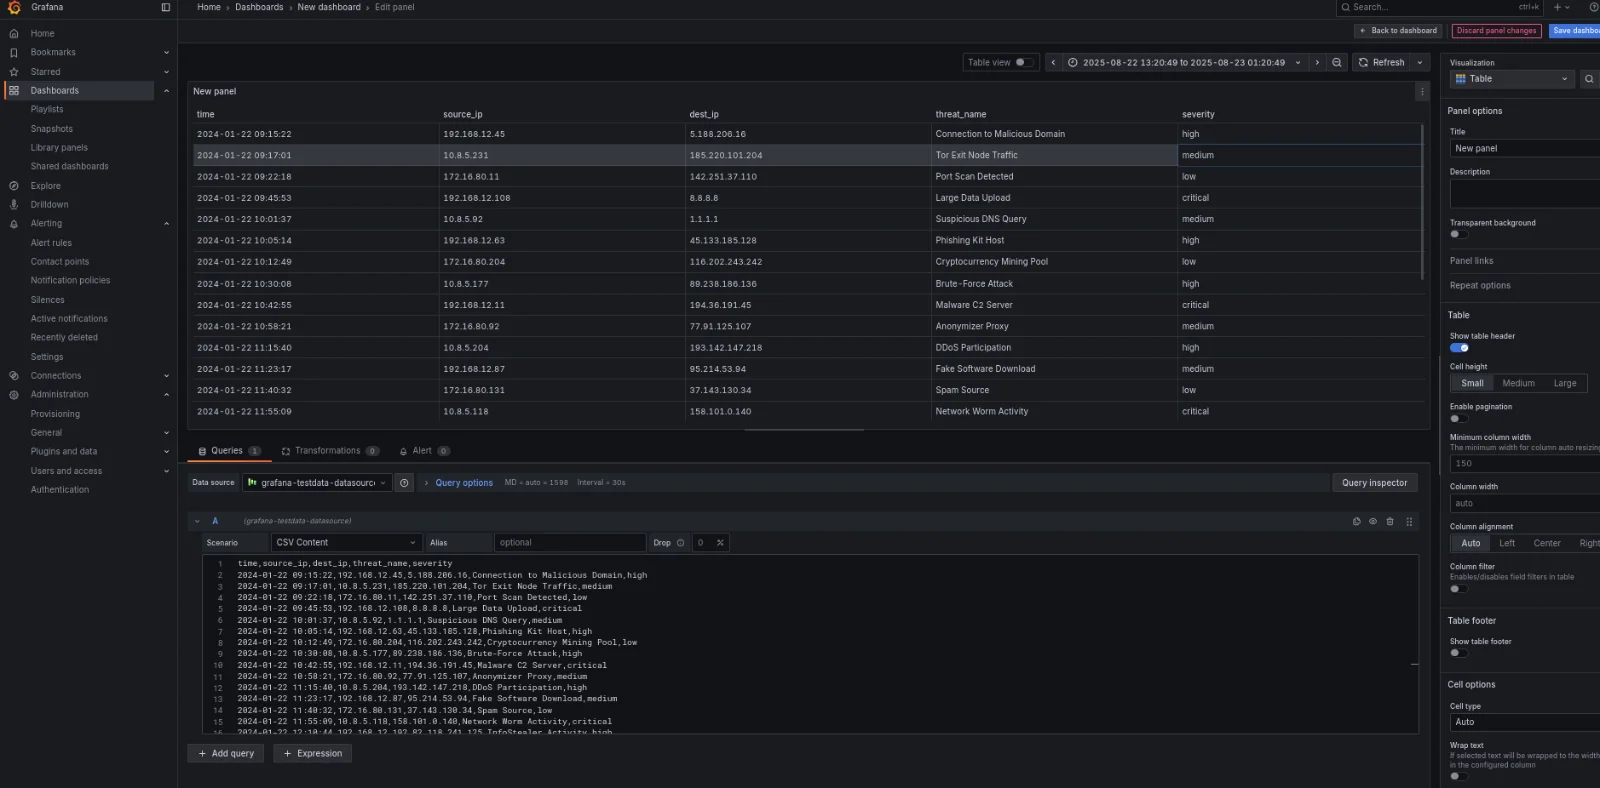This screenshot has width=1600, height=788.
Task: Click the Bookmarks icon in sidebar
Action: click(14, 52)
